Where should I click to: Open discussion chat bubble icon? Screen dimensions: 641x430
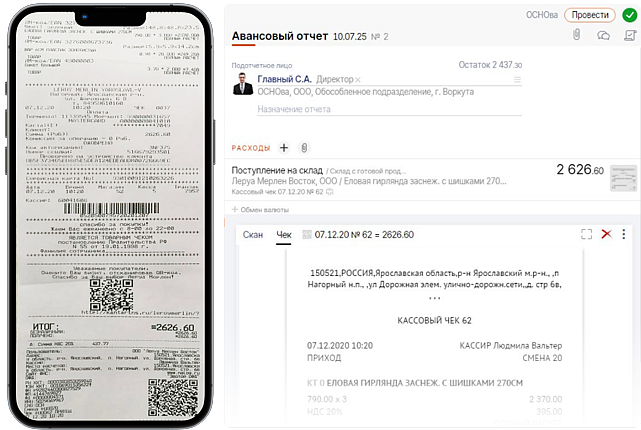point(603,36)
